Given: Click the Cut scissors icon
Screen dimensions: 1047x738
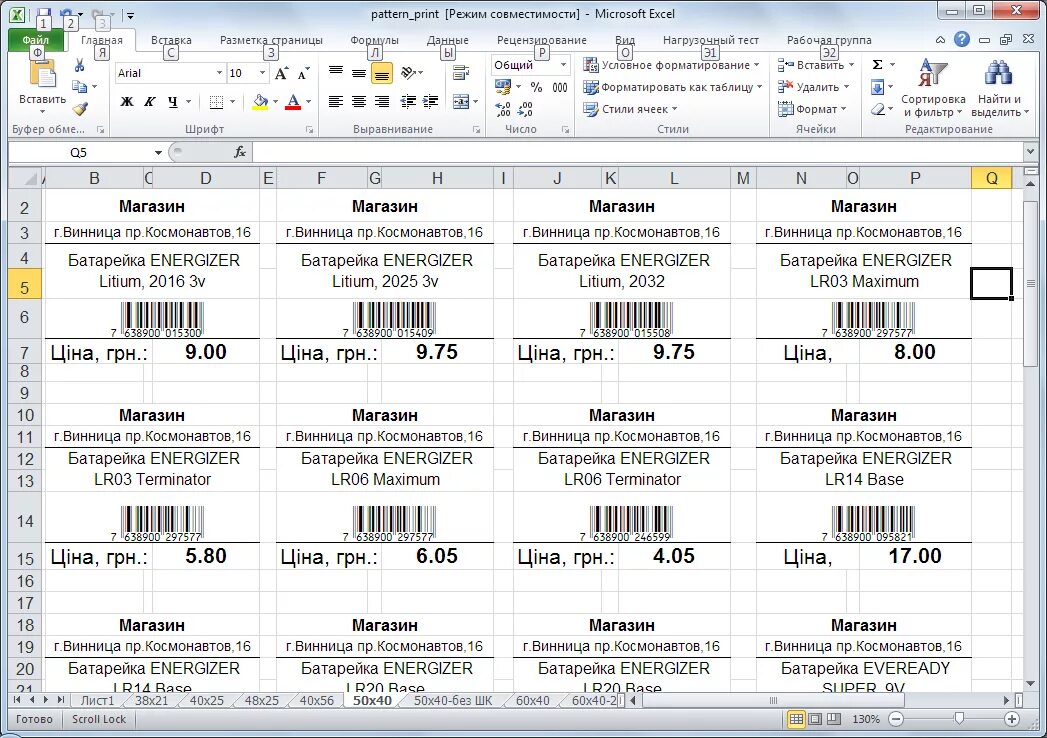Looking at the screenshot, I should tap(79, 65).
